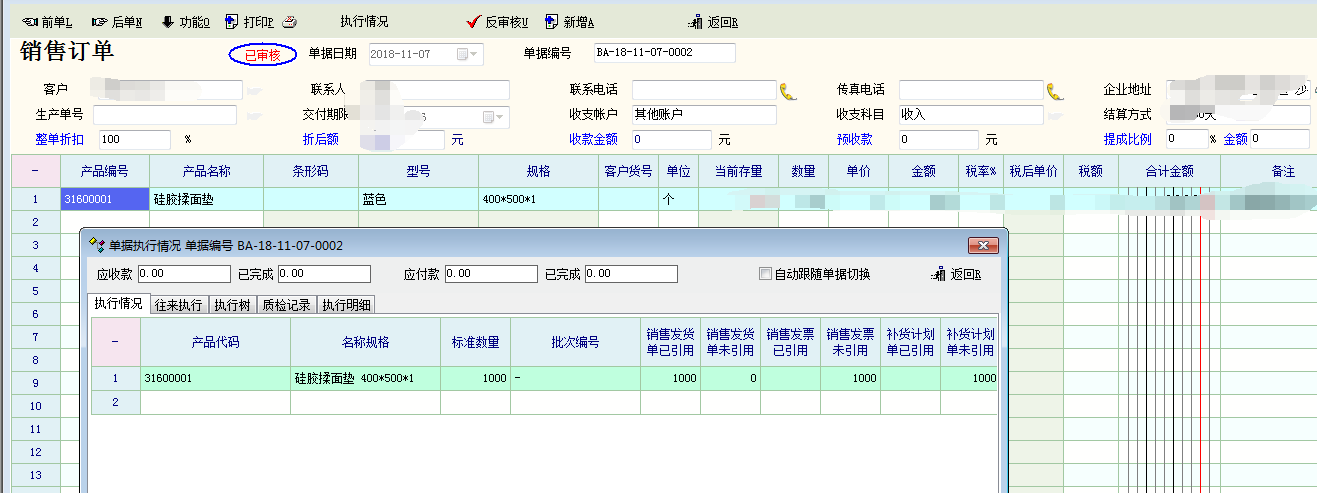Click the 整单折扣 blue label link
Viewport: 1317px width, 493px height.
pyautogui.click(x=59, y=139)
